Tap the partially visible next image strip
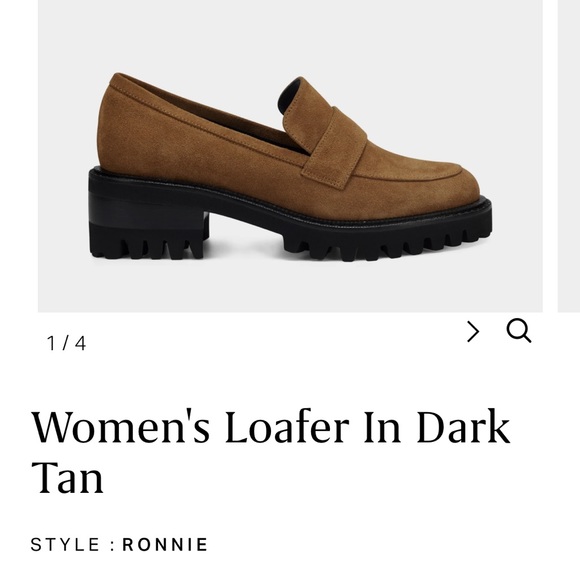The width and height of the screenshot is (580, 580). [569, 156]
